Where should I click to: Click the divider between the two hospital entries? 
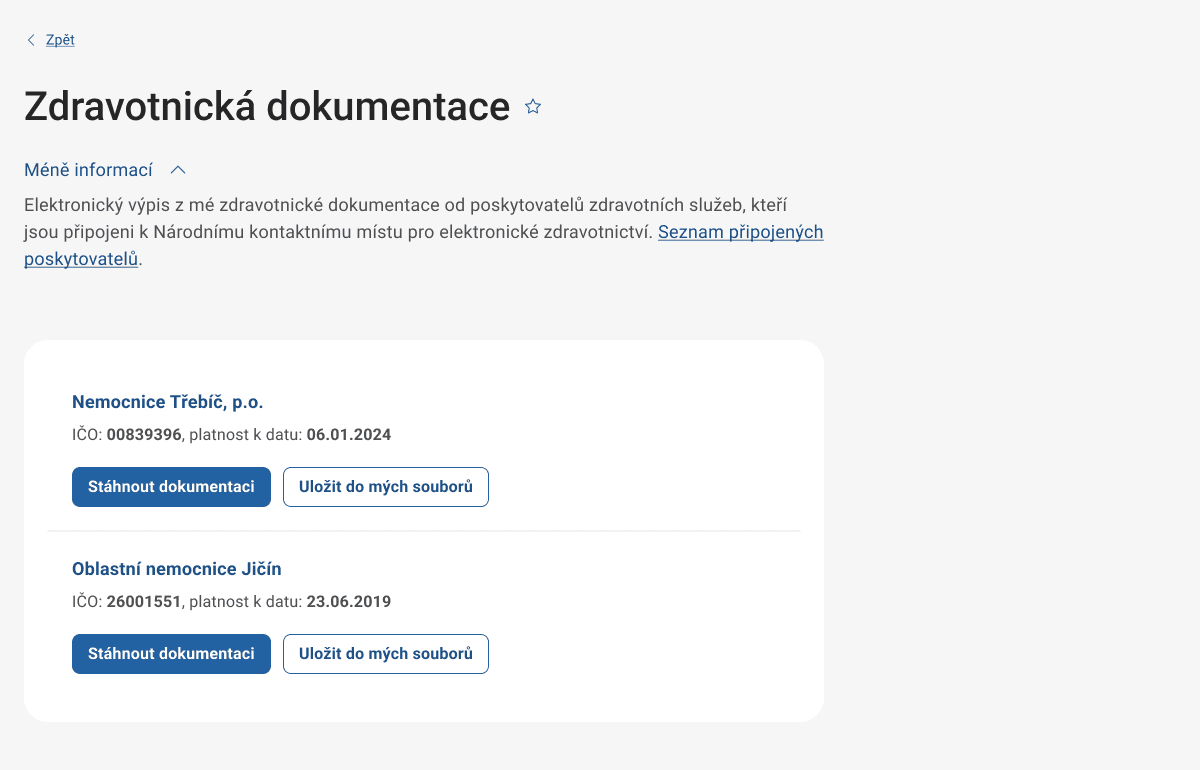point(424,531)
